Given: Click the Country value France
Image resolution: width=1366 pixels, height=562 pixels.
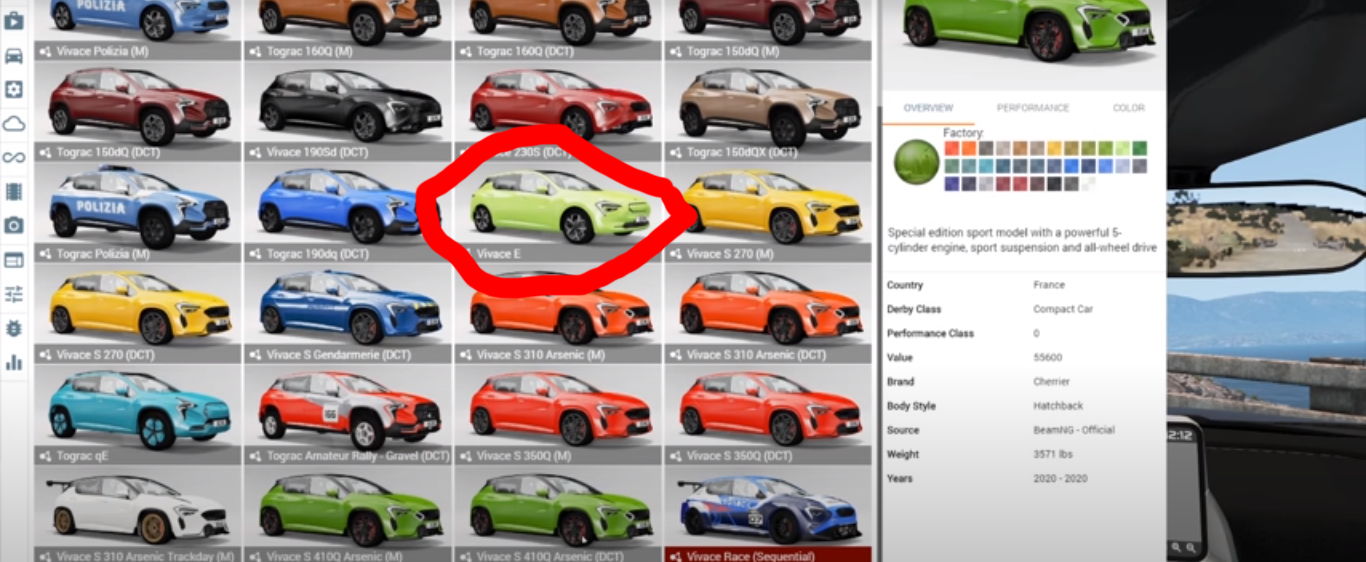Looking at the screenshot, I should click(x=1049, y=285).
